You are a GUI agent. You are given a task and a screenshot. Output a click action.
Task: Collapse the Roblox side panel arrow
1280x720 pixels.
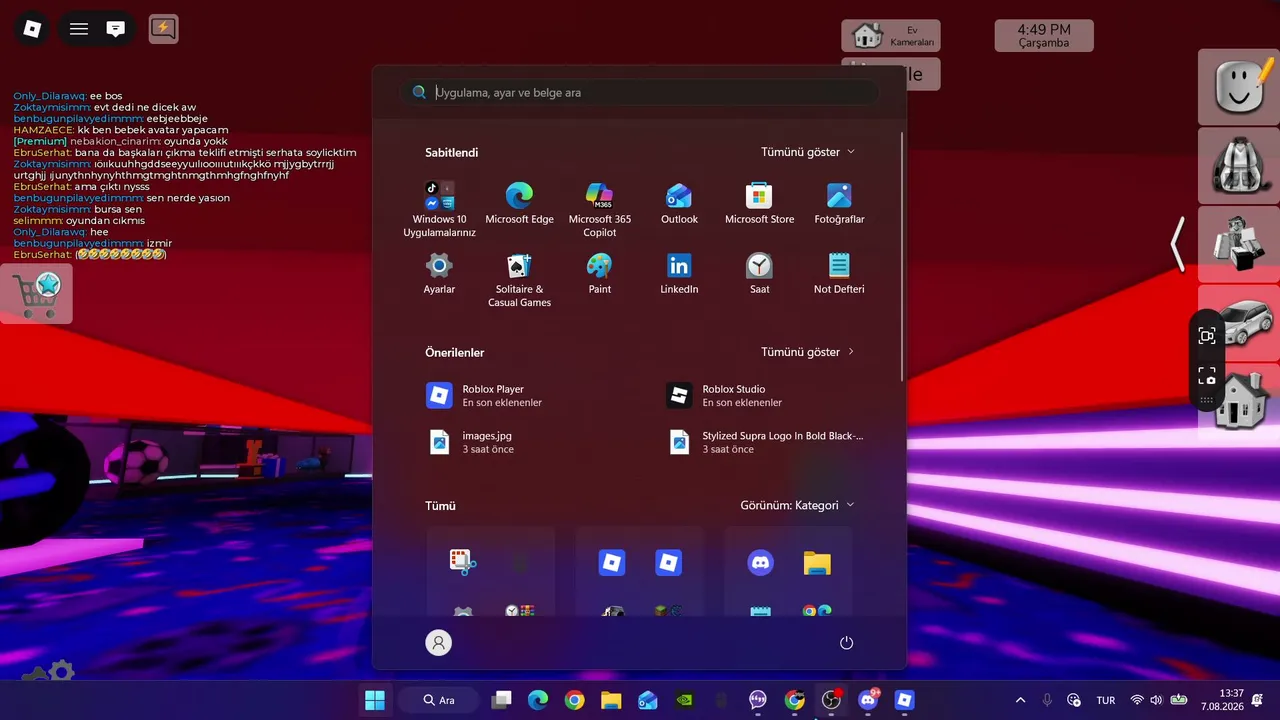point(1179,244)
